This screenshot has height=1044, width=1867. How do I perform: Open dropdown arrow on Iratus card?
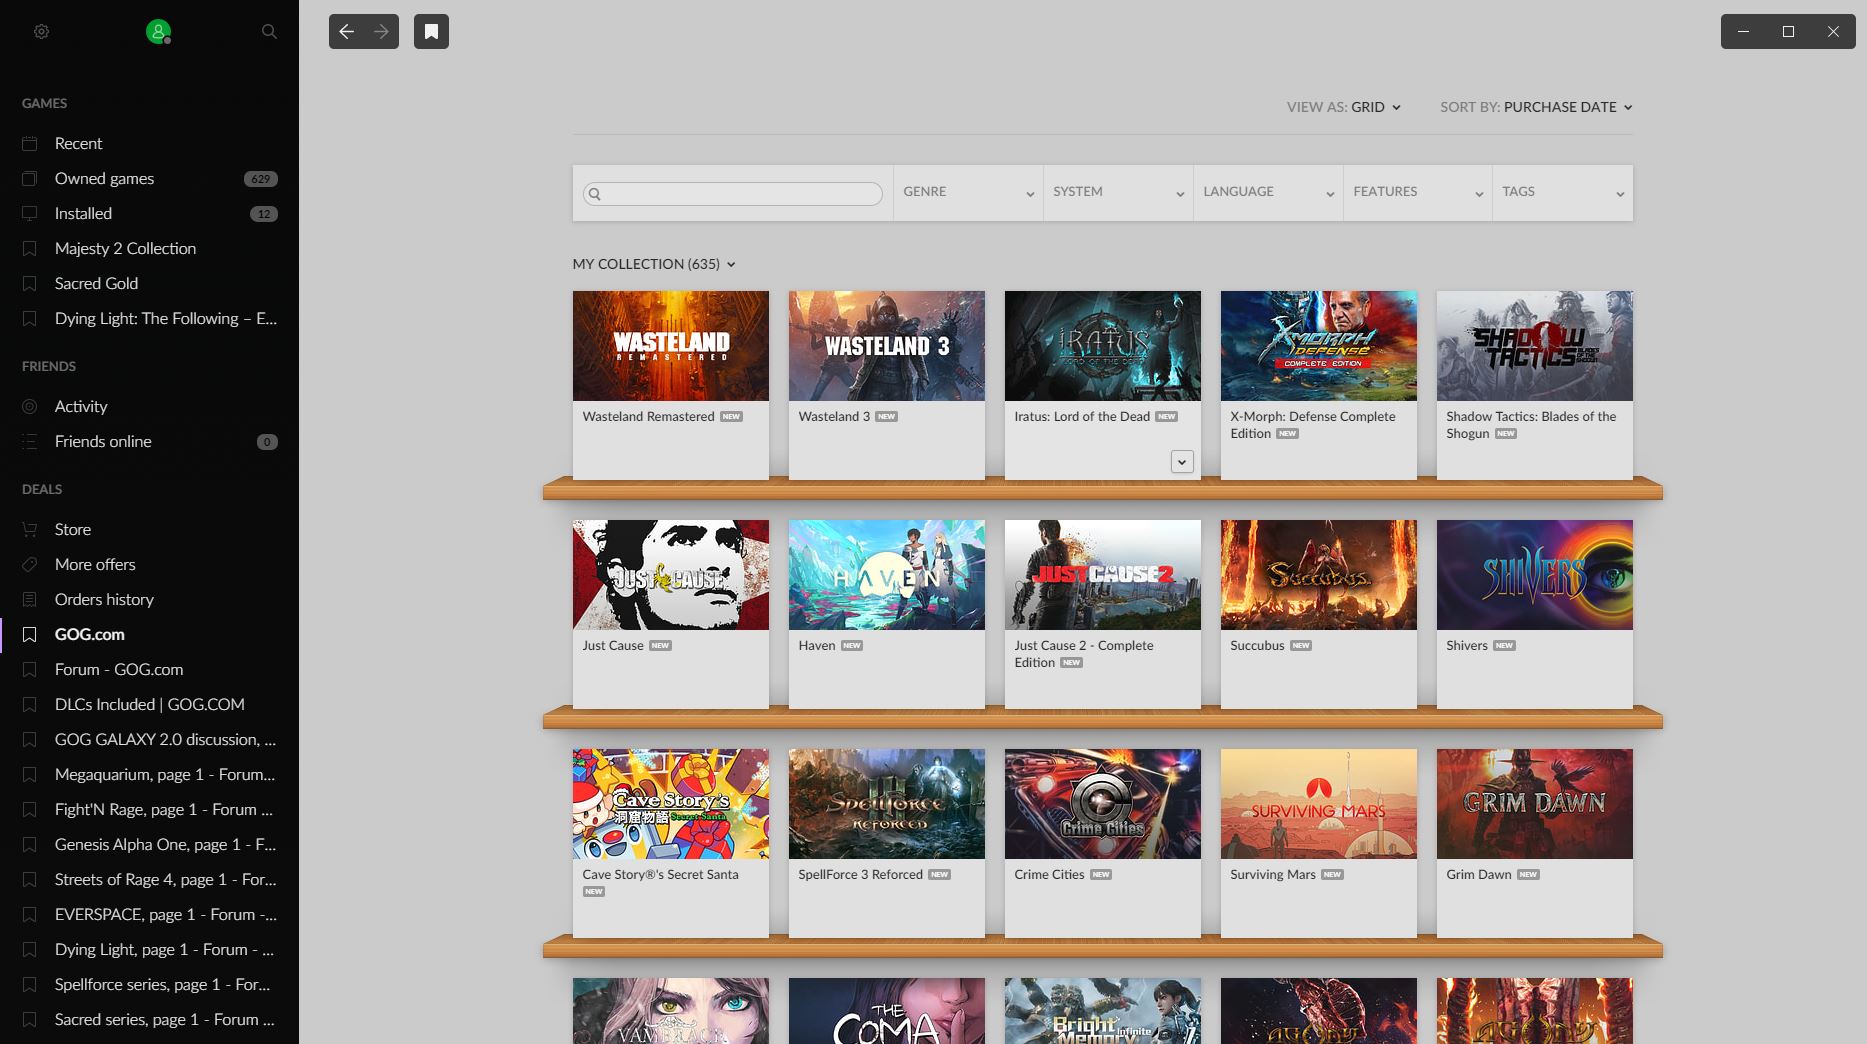click(x=1182, y=462)
